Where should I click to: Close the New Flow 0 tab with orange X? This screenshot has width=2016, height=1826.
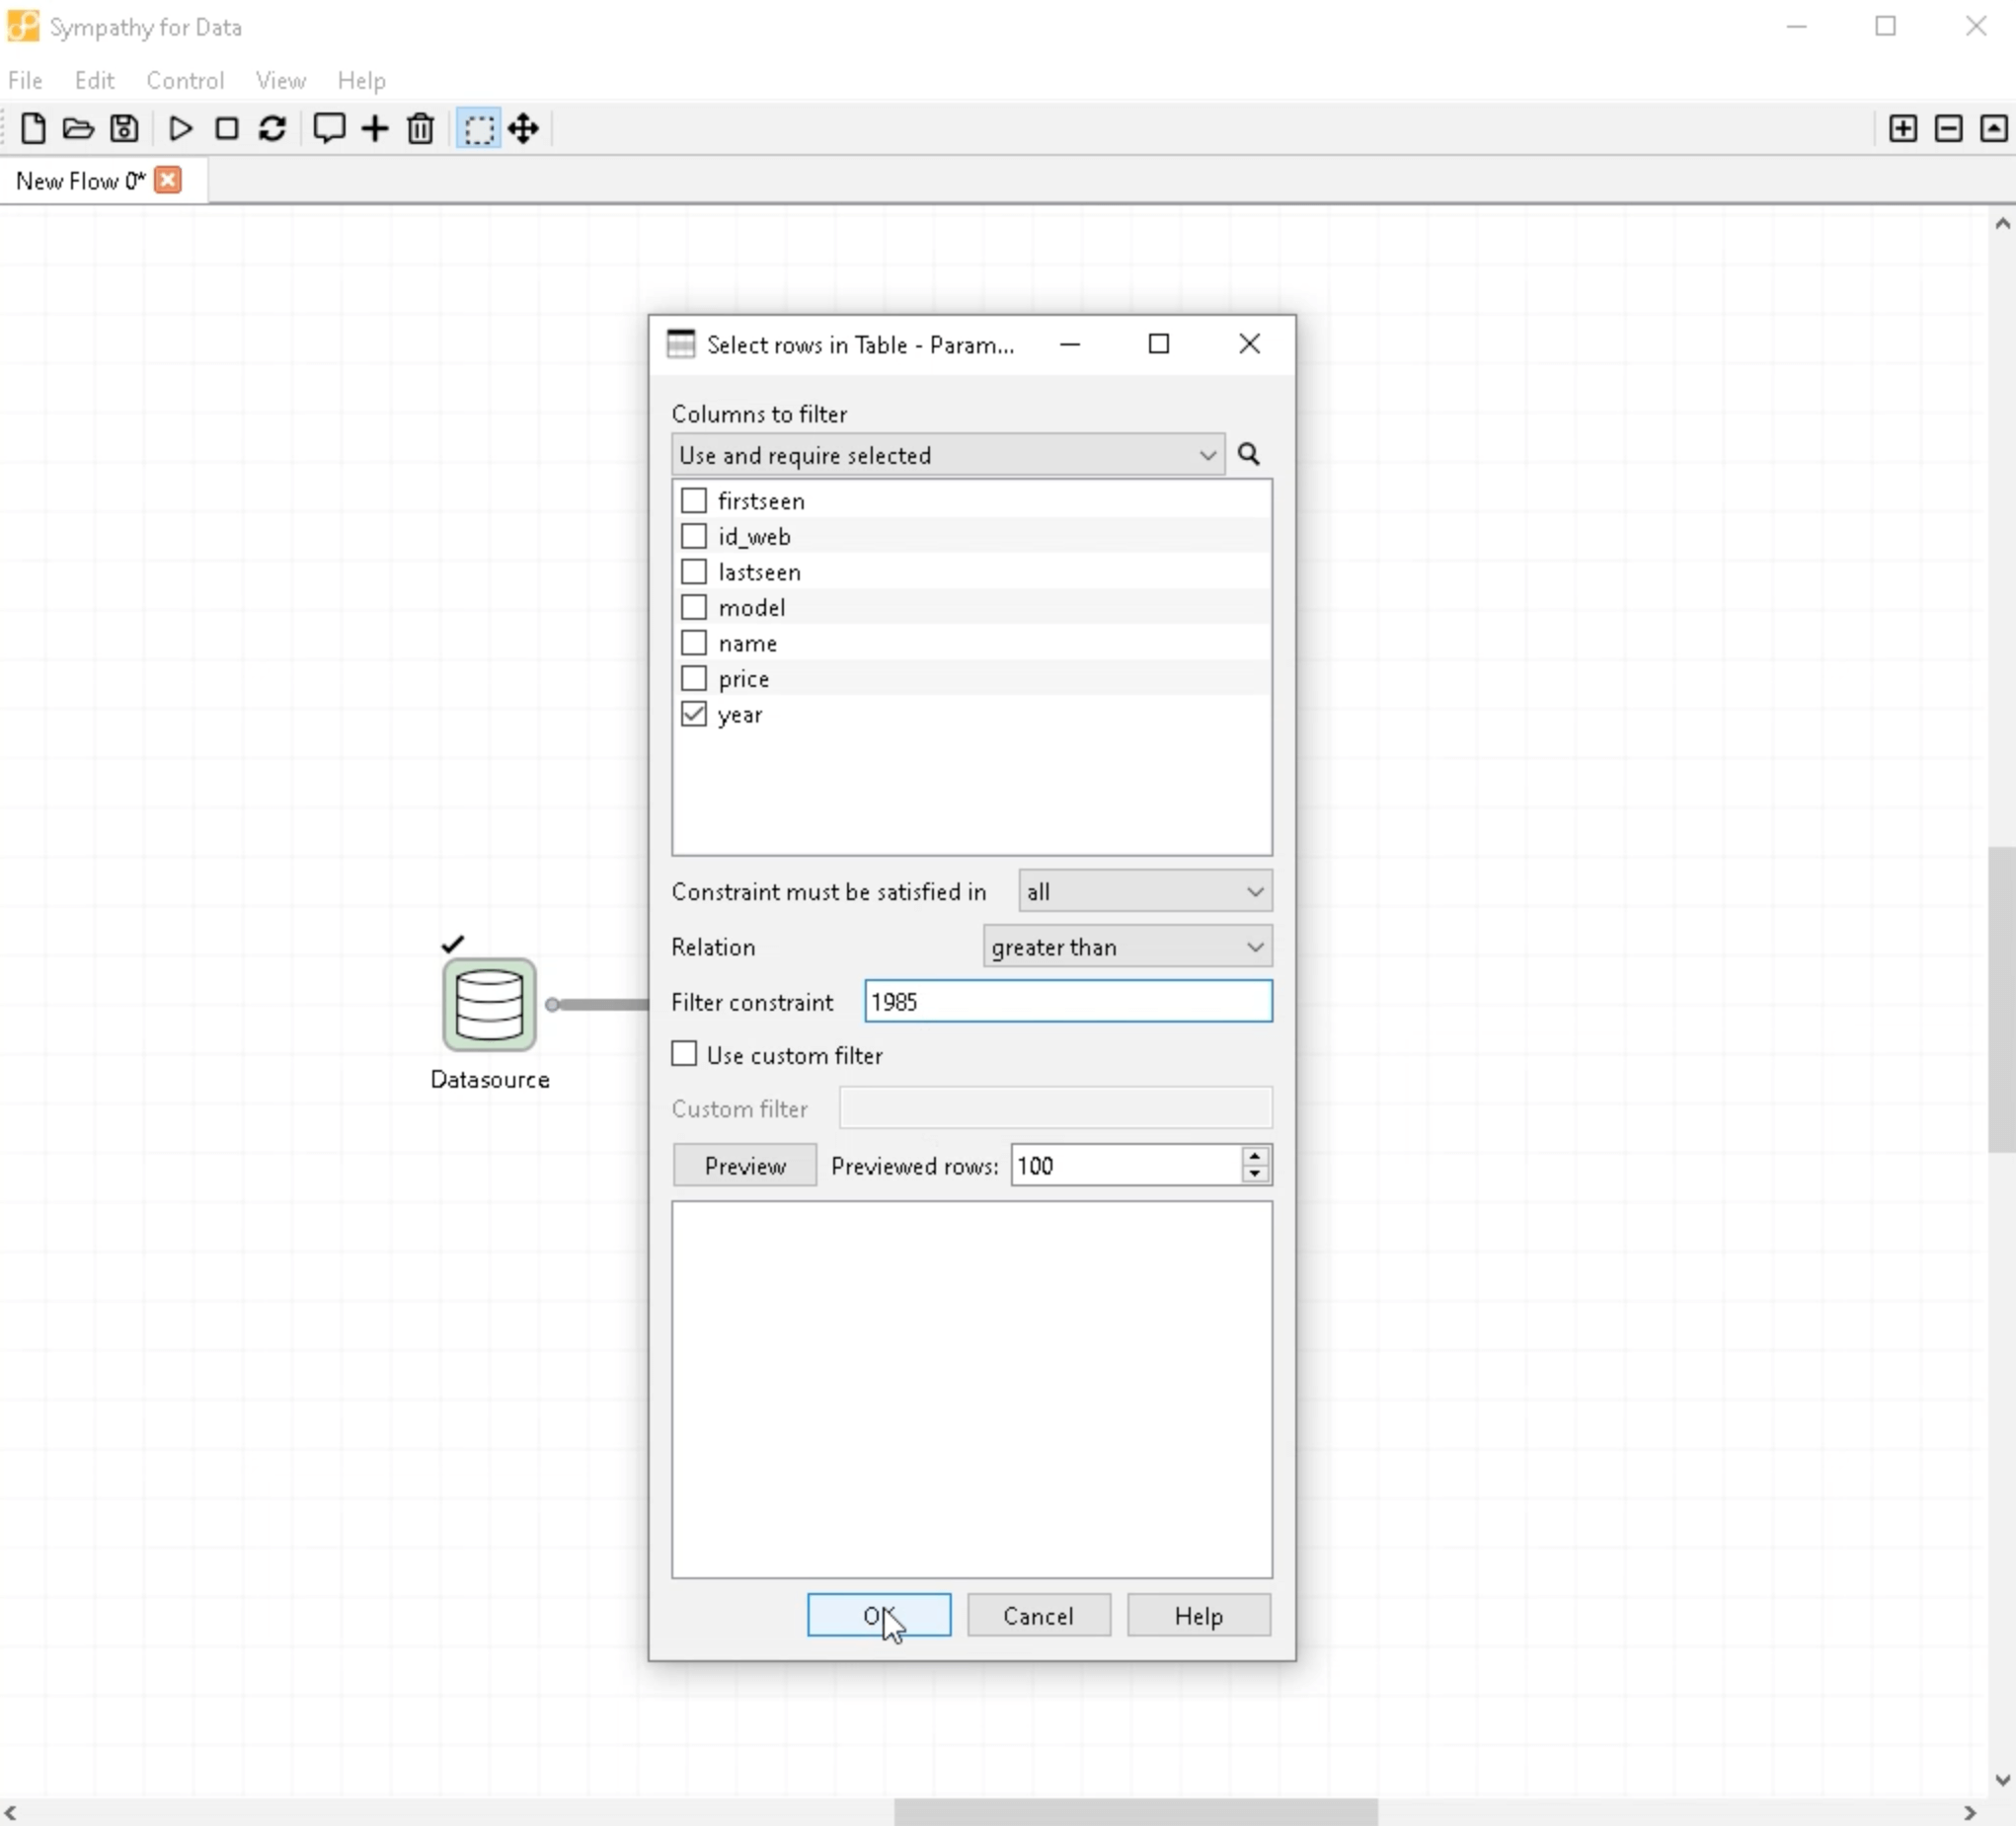(168, 180)
